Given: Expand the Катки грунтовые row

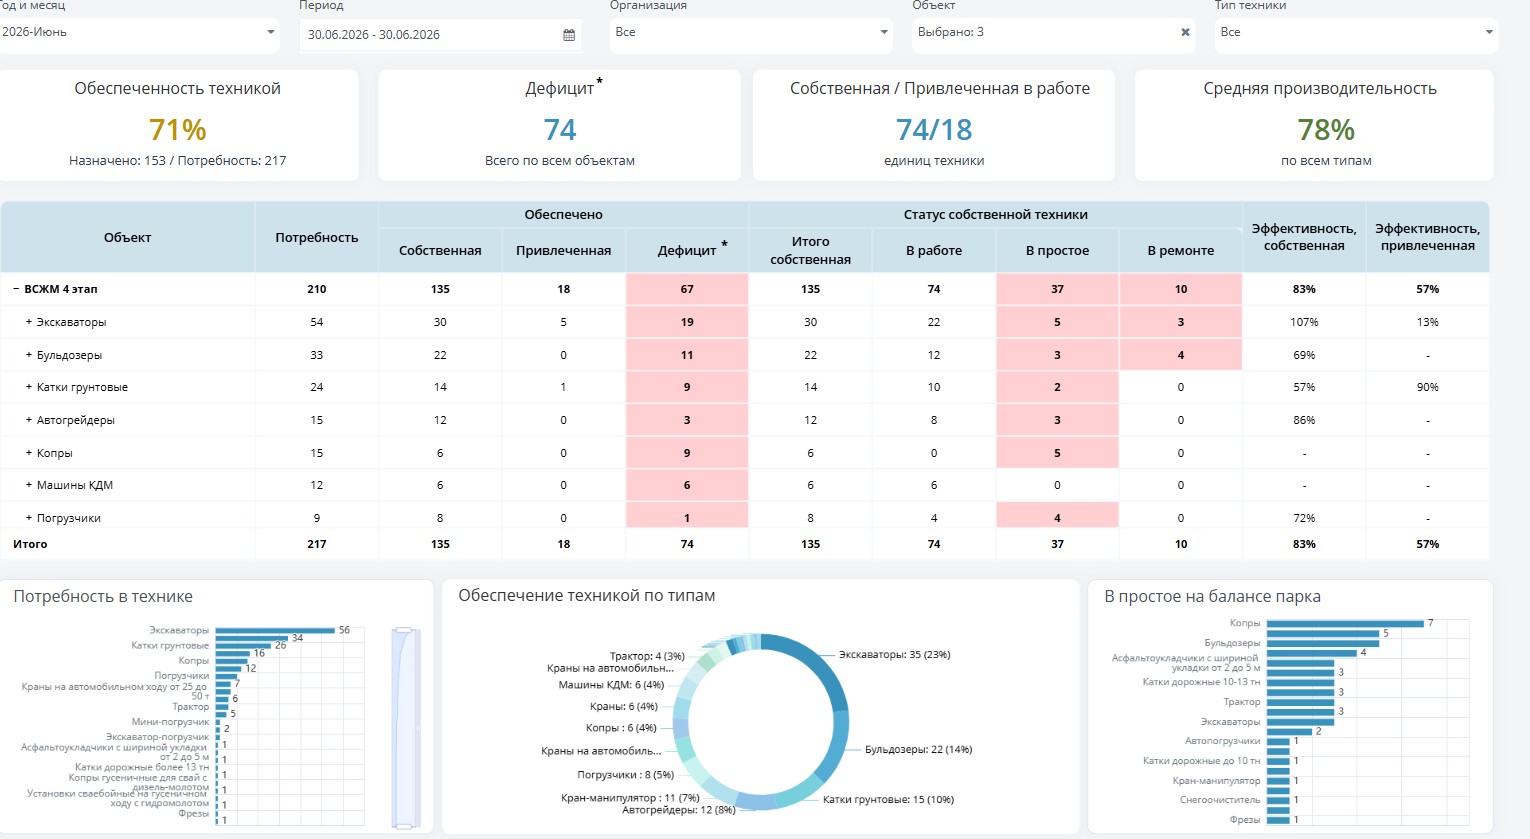Looking at the screenshot, I should pyautogui.click(x=29, y=387).
